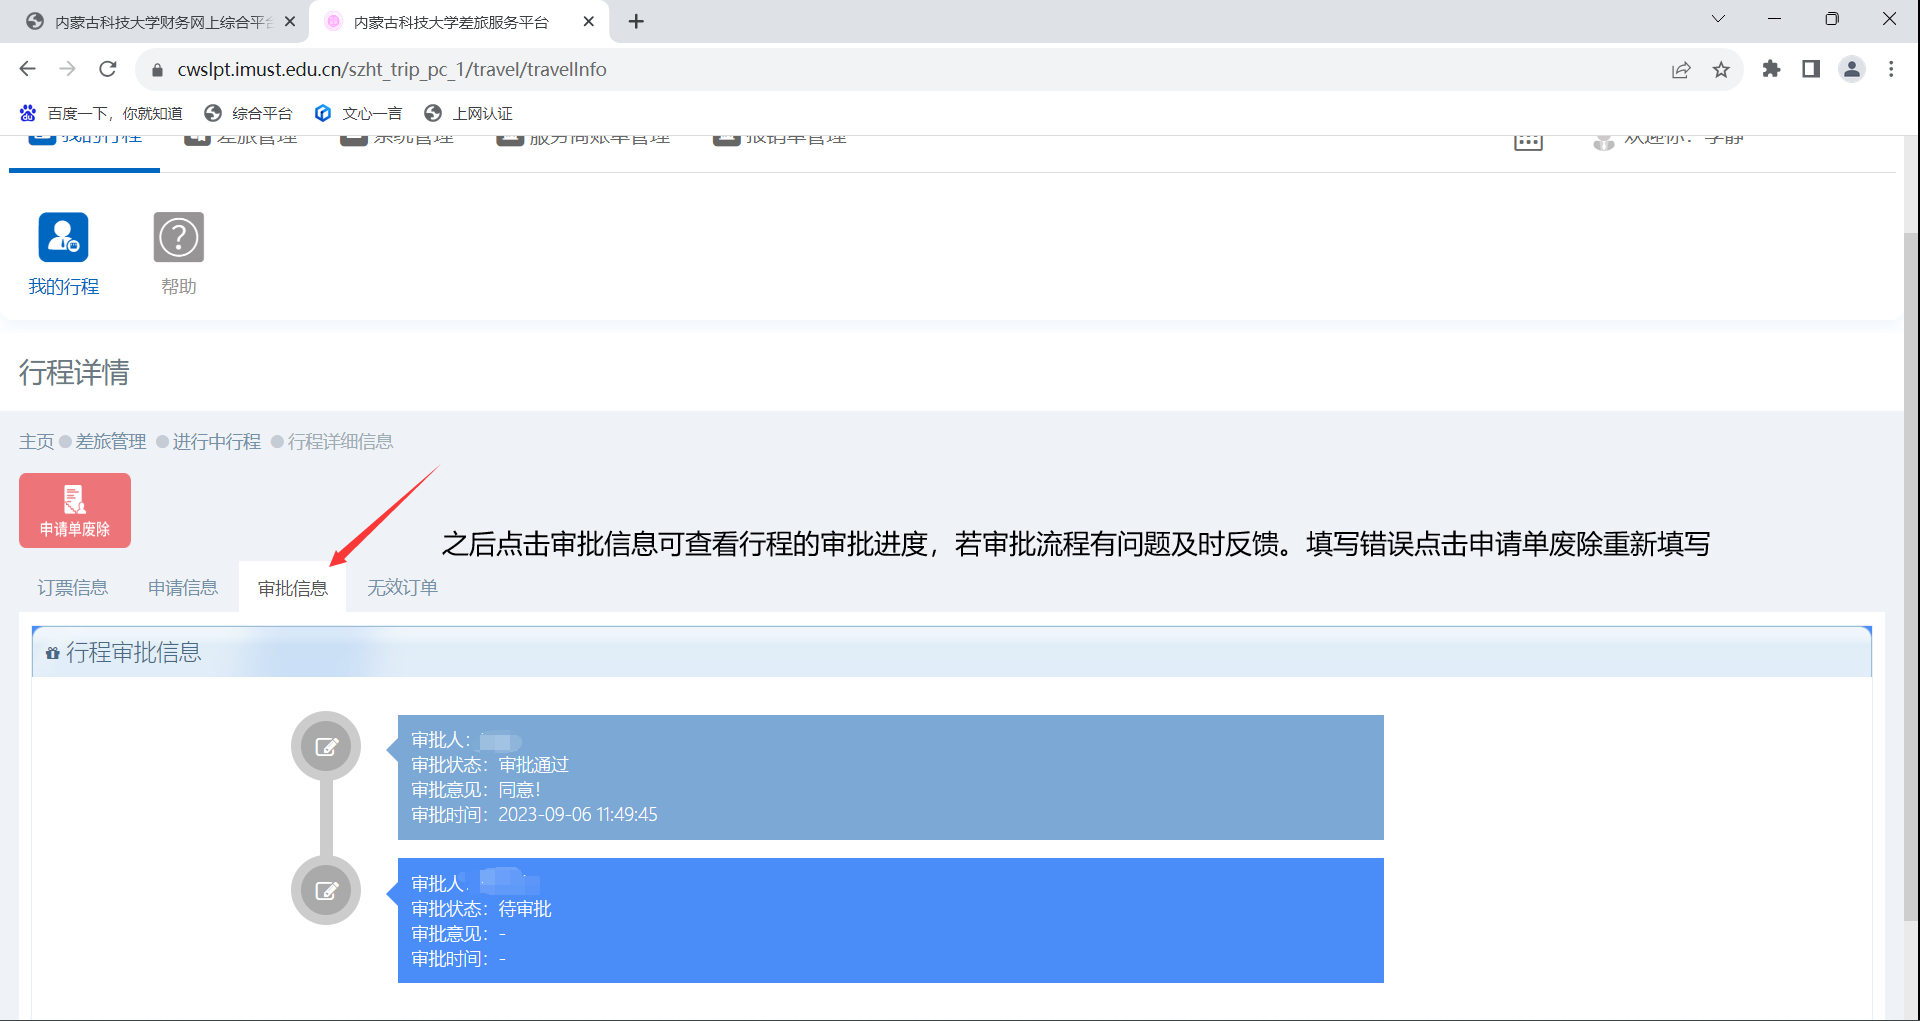Expand the tab search chevron
1920x1021 pixels.
tap(1718, 19)
